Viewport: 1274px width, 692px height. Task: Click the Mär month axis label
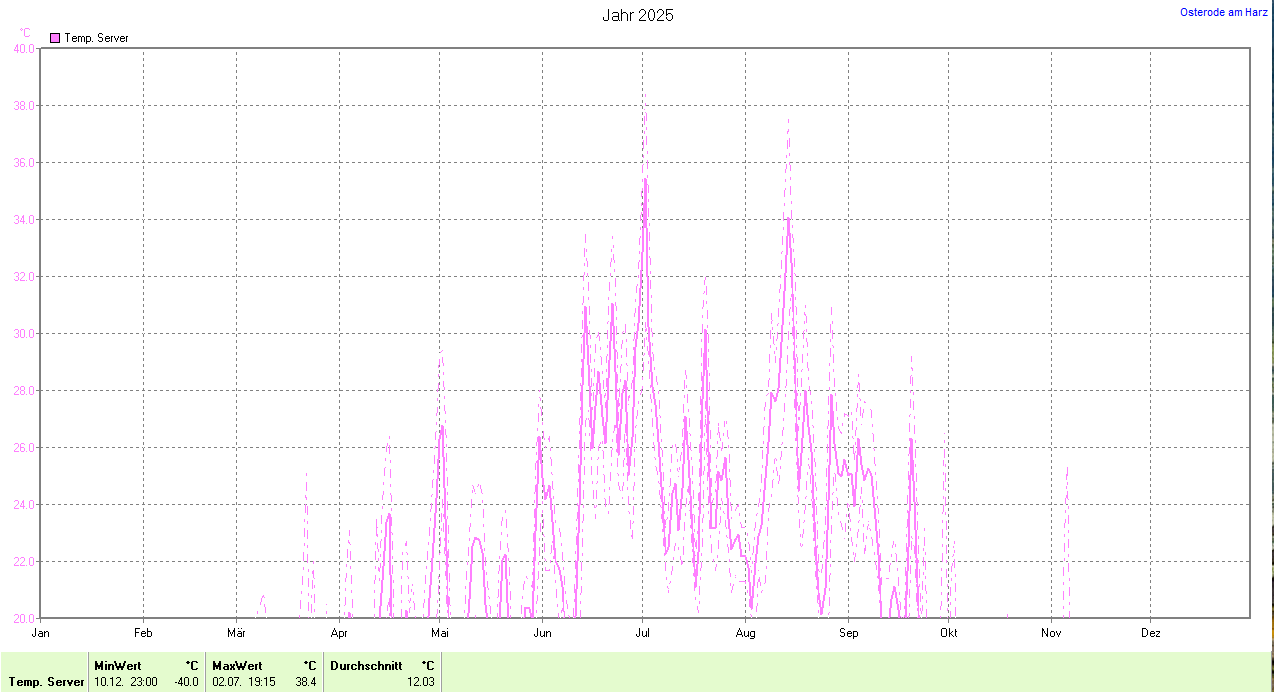click(237, 633)
